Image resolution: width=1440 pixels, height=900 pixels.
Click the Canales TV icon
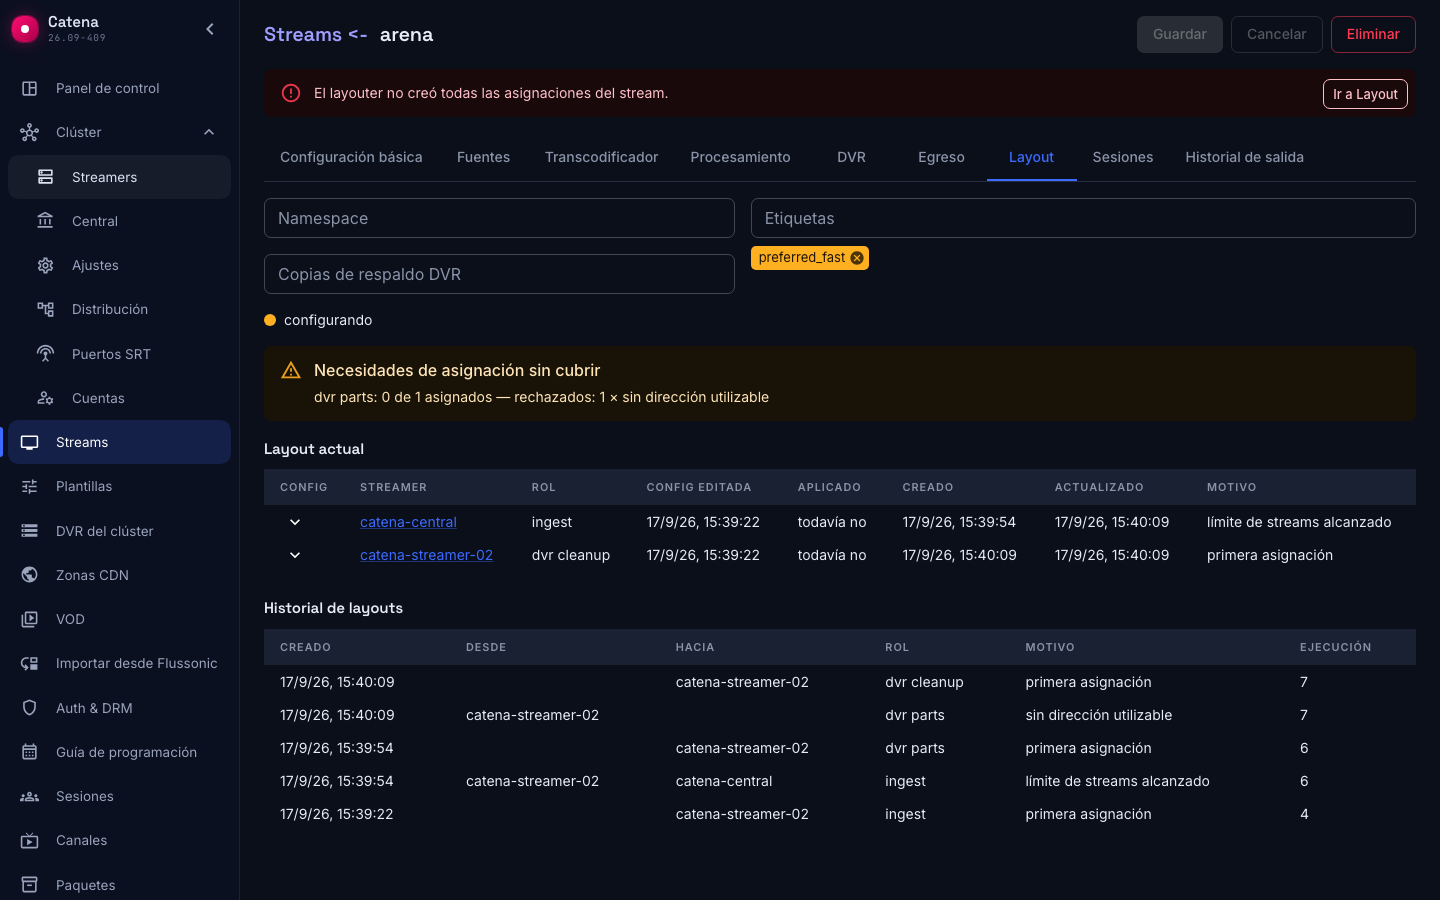click(30, 840)
